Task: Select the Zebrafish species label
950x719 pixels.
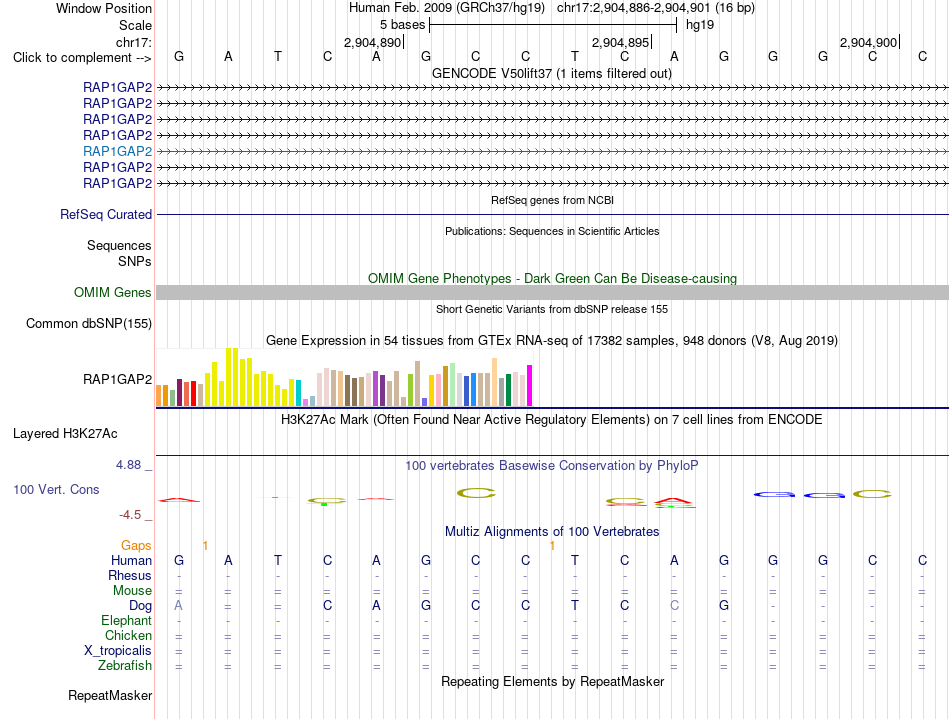Action: pos(125,665)
